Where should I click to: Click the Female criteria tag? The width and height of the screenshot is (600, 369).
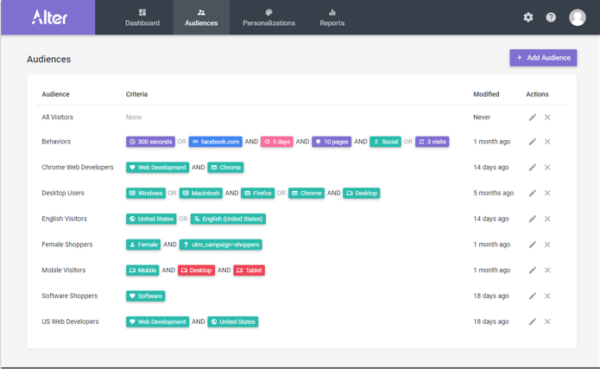click(143, 244)
